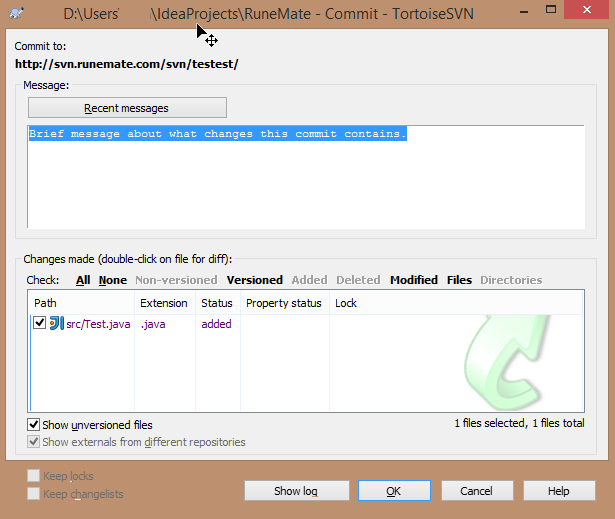Toggle Show externals from different repositories checkbox
The image size is (615, 519).
33,442
